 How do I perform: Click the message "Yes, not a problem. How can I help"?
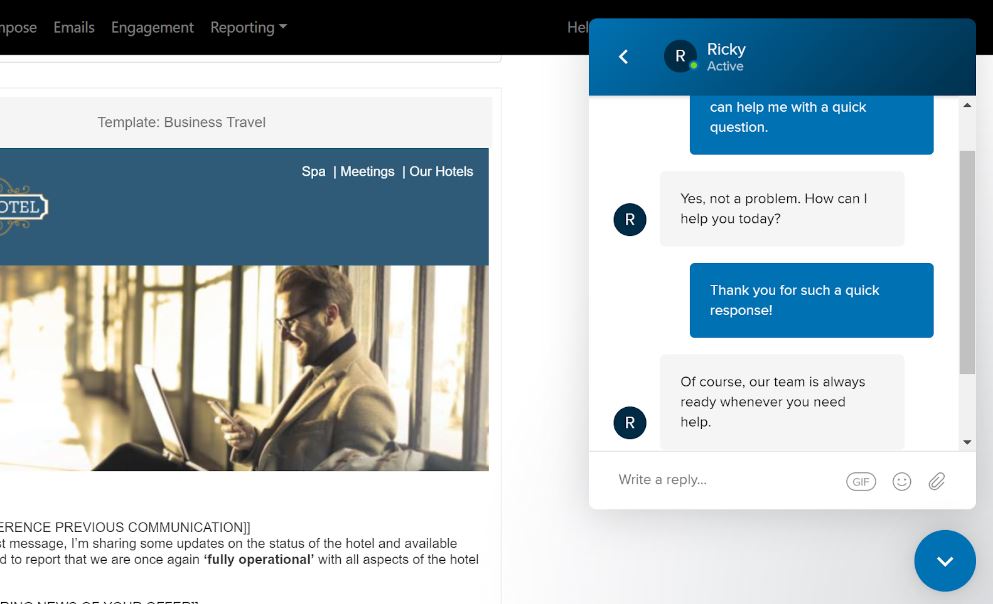pos(781,208)
